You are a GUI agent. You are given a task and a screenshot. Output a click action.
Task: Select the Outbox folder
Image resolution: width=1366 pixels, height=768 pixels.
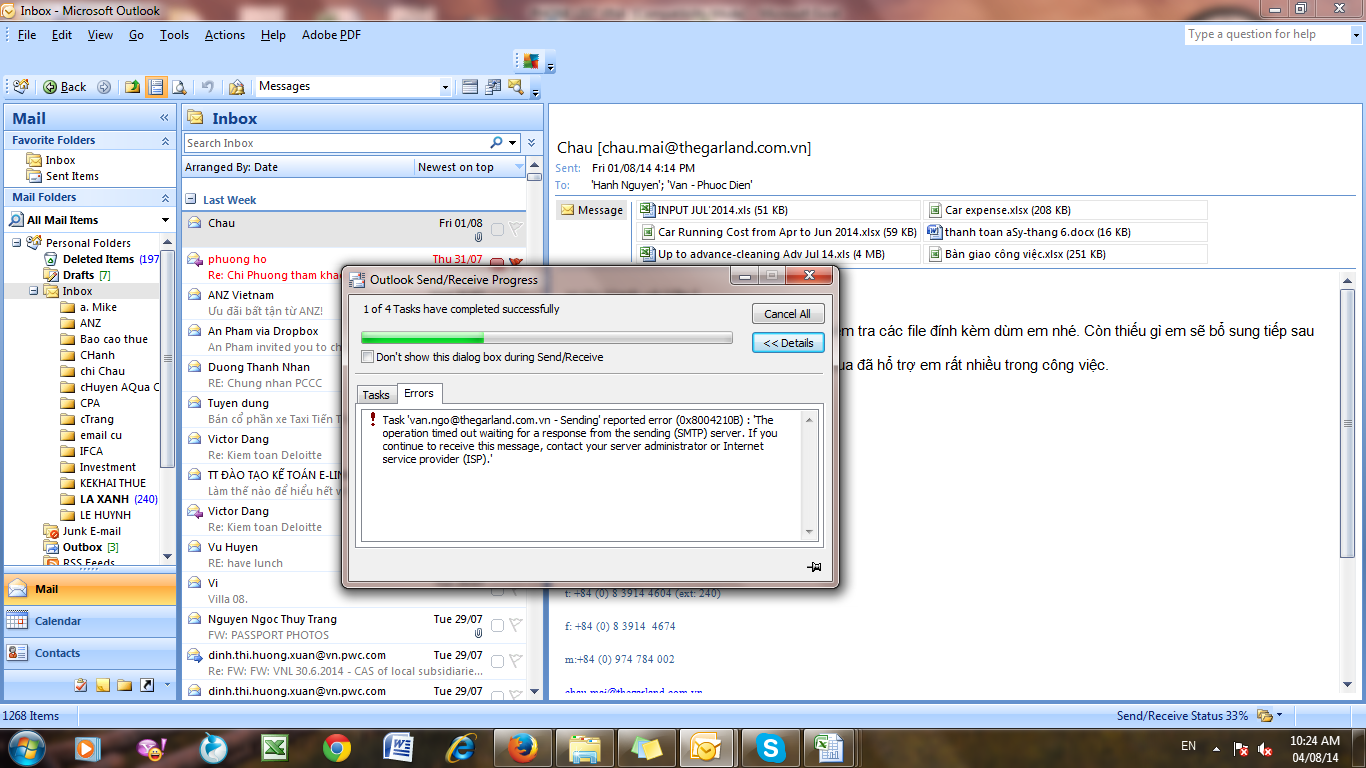tap(82, 547)
